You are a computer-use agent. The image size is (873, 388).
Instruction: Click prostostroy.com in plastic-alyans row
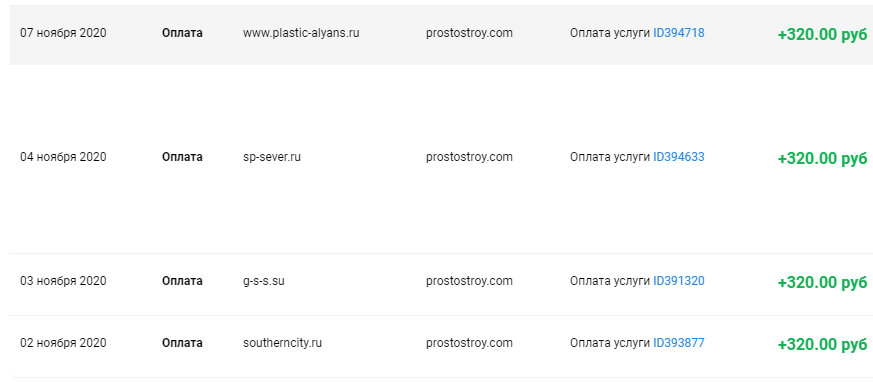[469, 33]
